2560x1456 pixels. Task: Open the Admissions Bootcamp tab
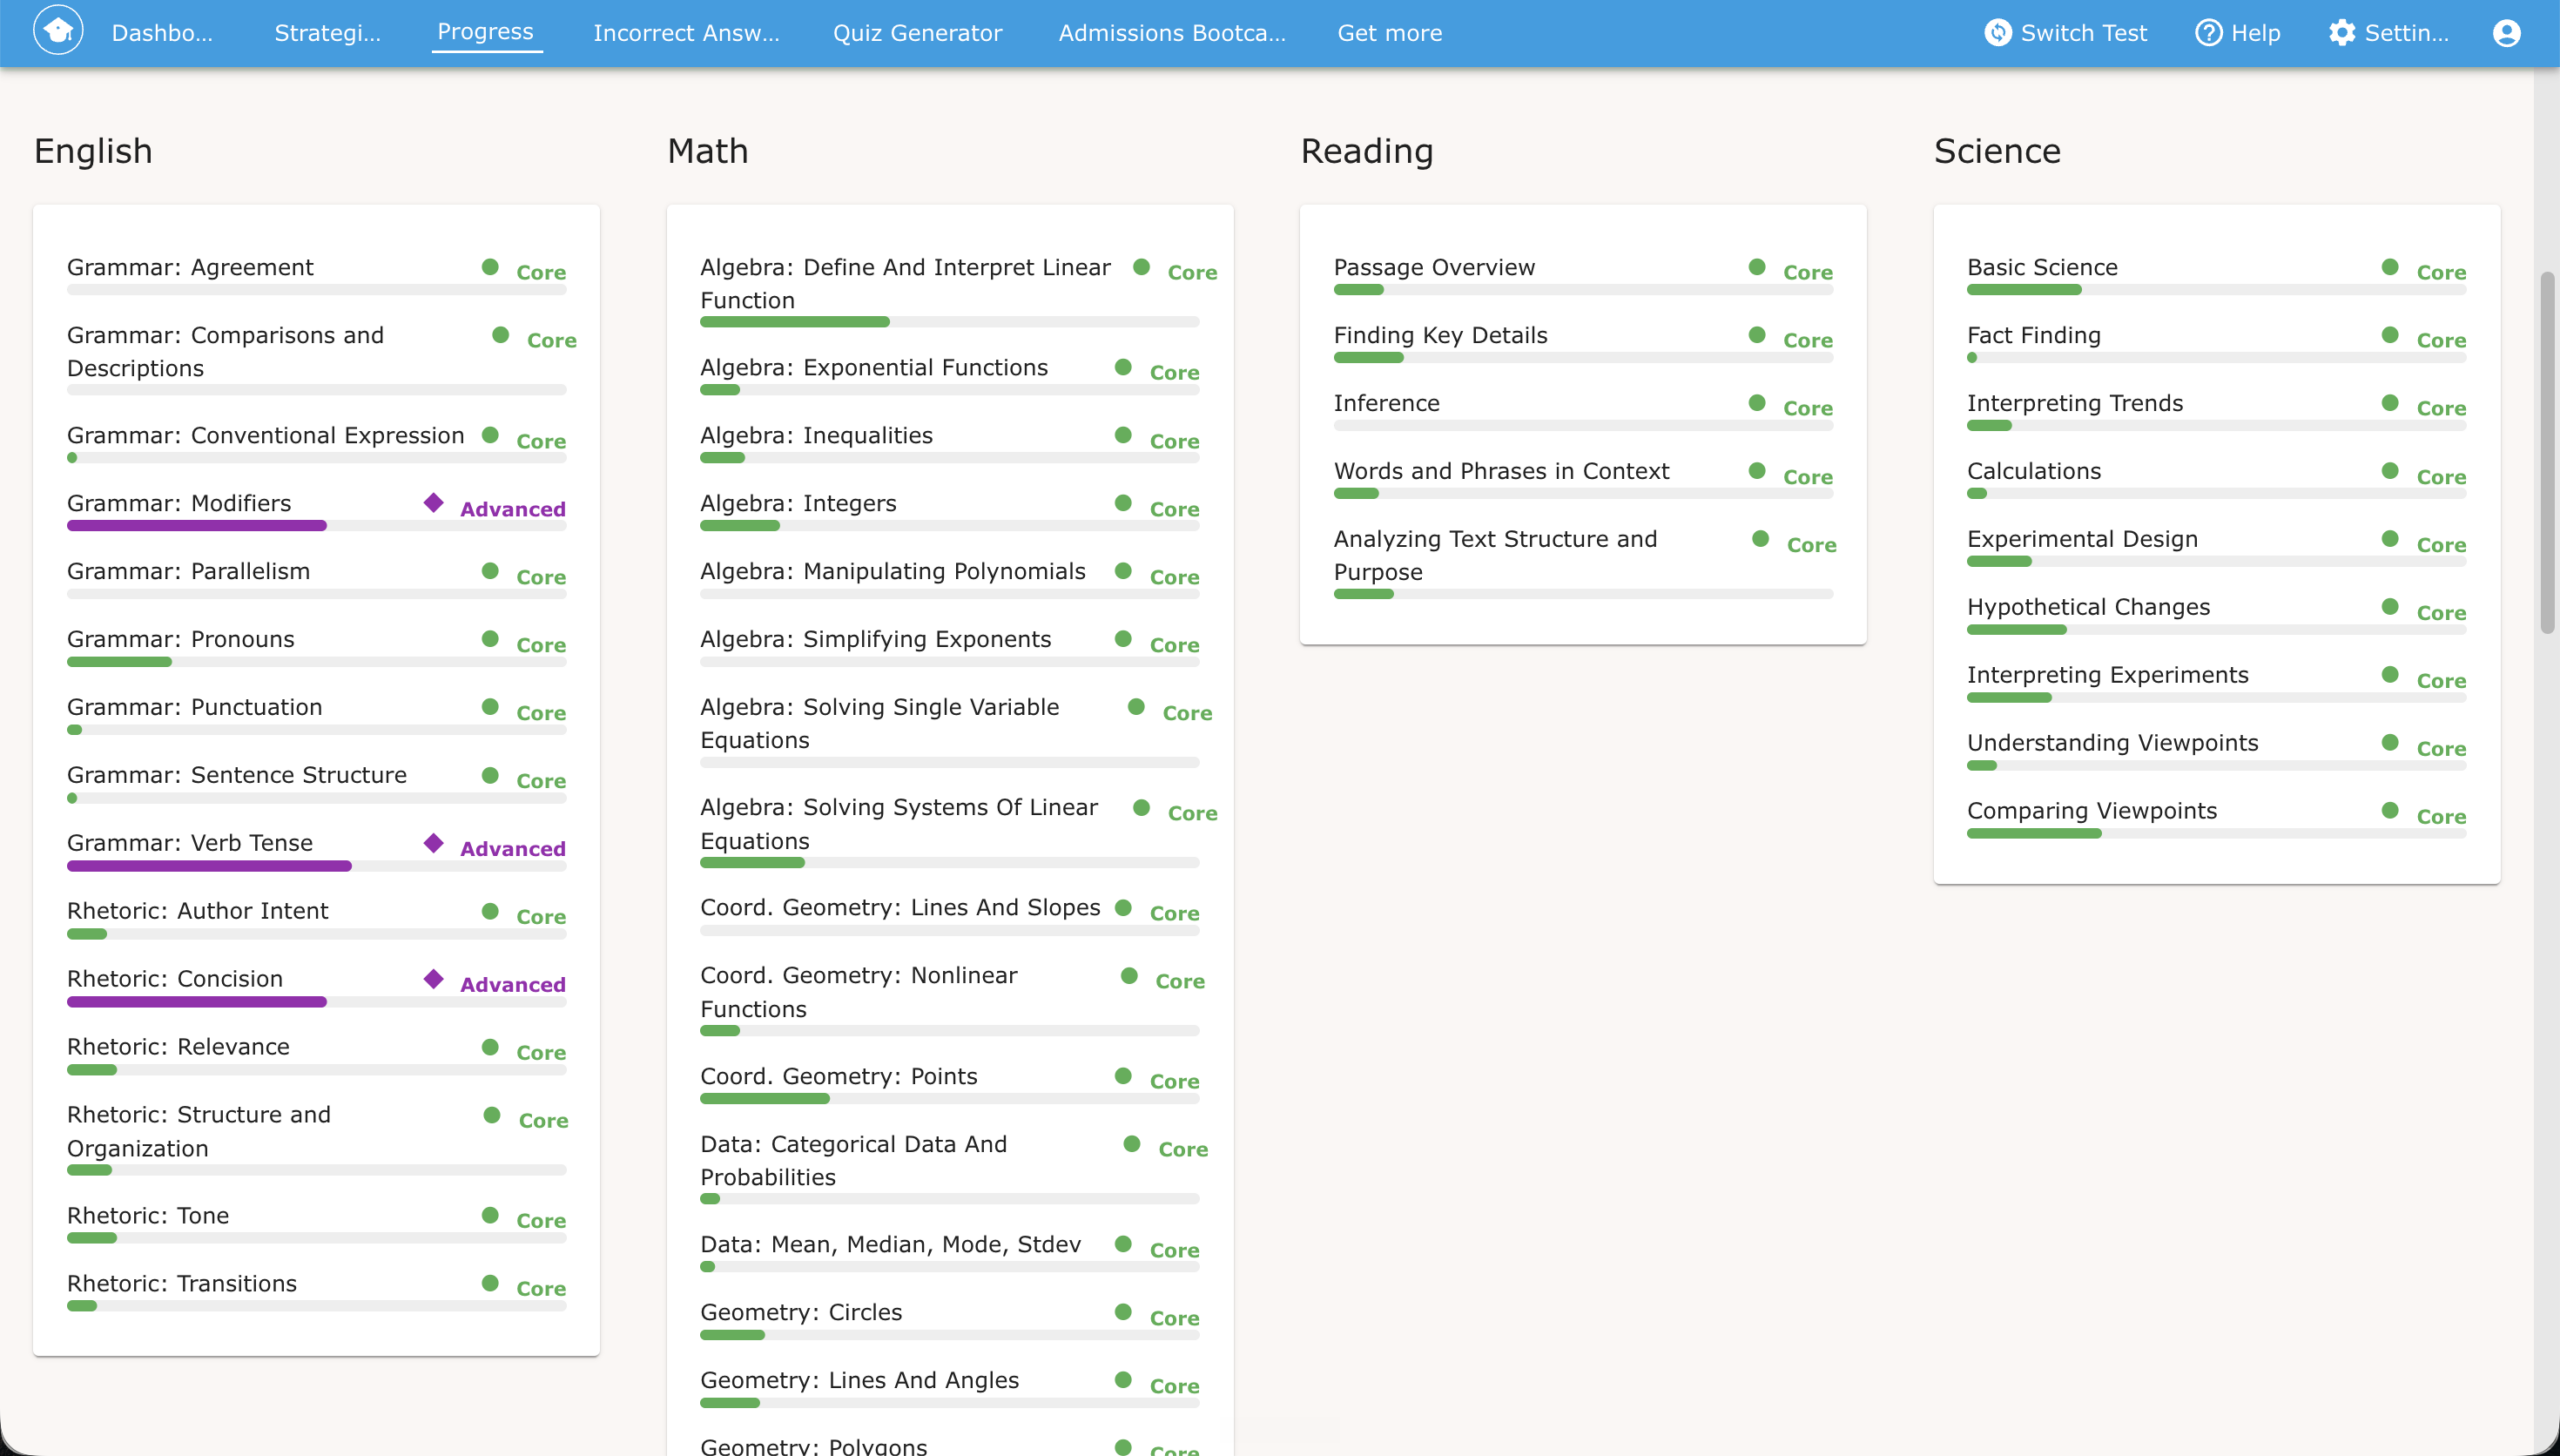pyautogui.click(x=1172, y=33)
